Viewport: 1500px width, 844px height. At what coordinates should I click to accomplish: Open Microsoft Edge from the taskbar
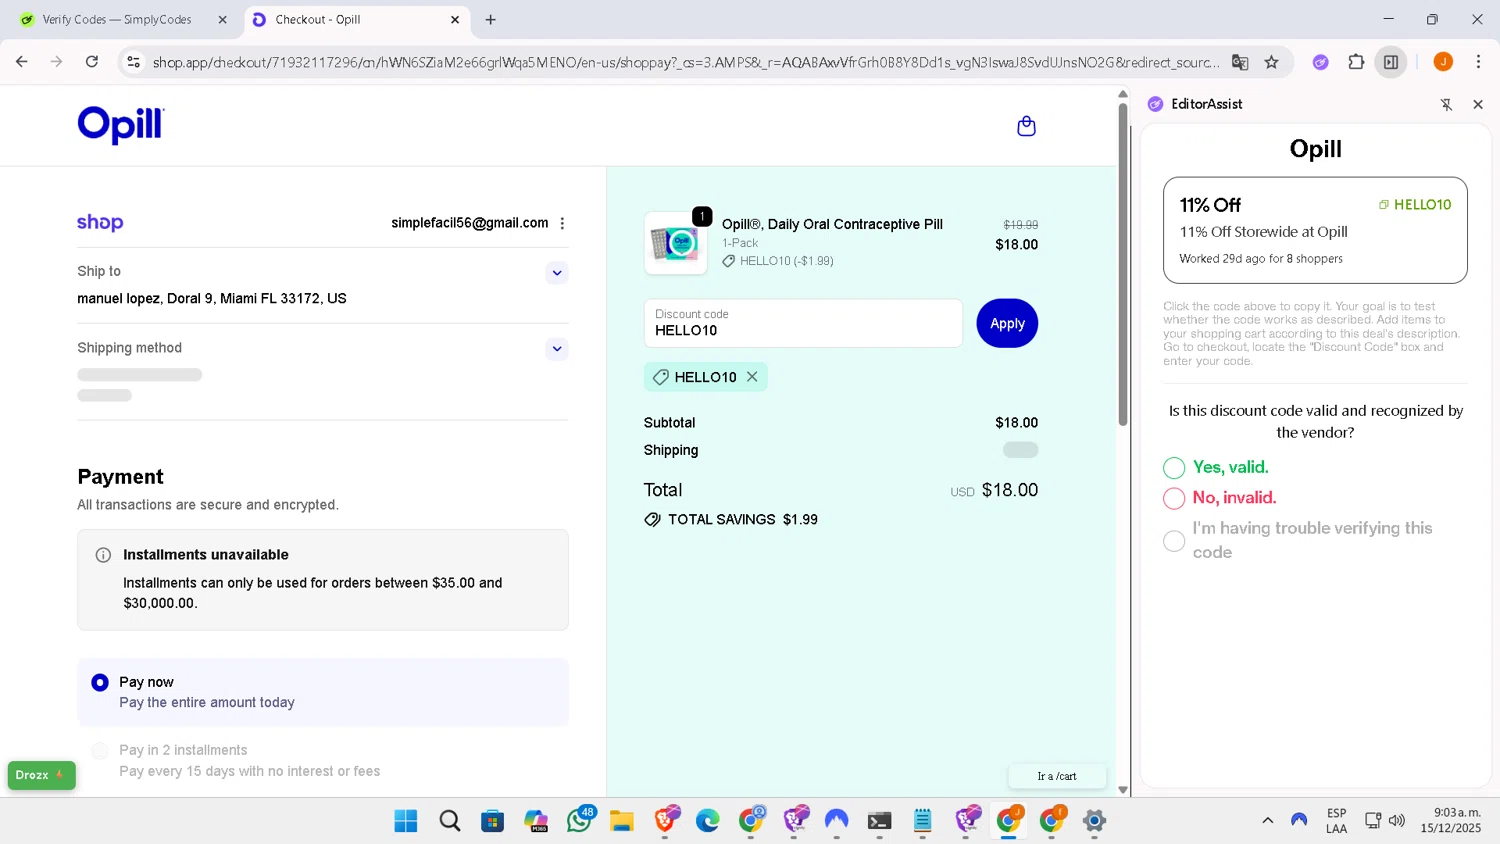coord(708,821)
